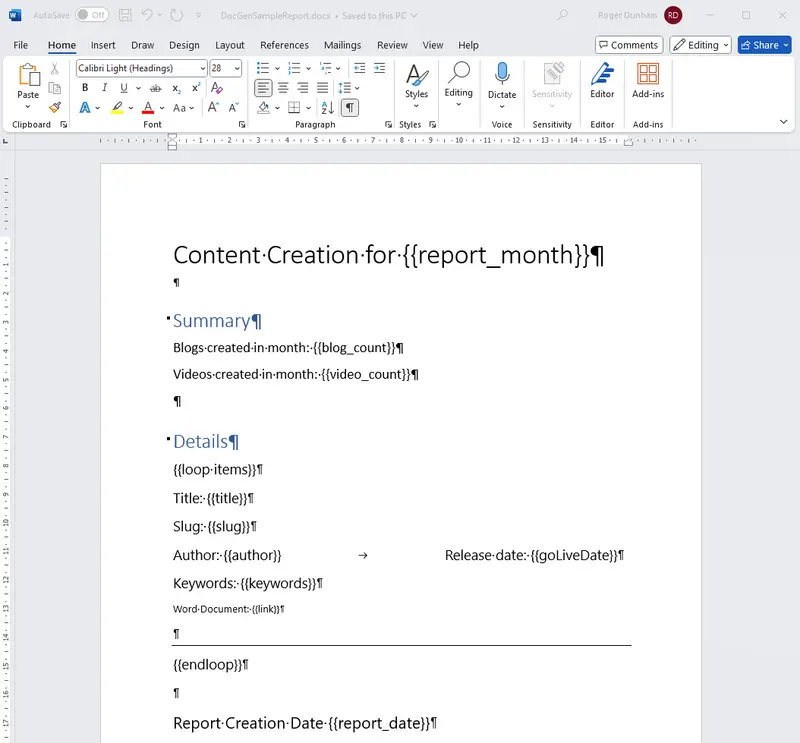
Task: Expand the Paste options arrow
Action: pos(28,107)
